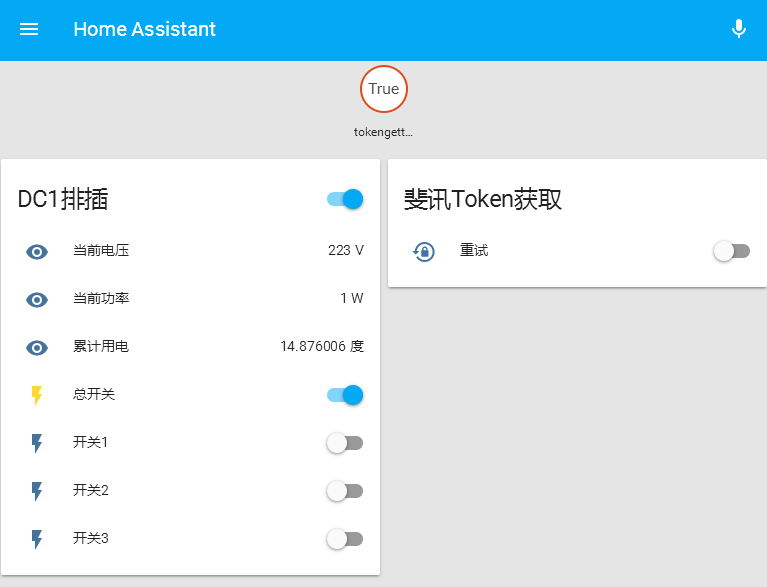Start voice command with microphone icon
This screenshot has width=767, height=587.
pos(739,29)
